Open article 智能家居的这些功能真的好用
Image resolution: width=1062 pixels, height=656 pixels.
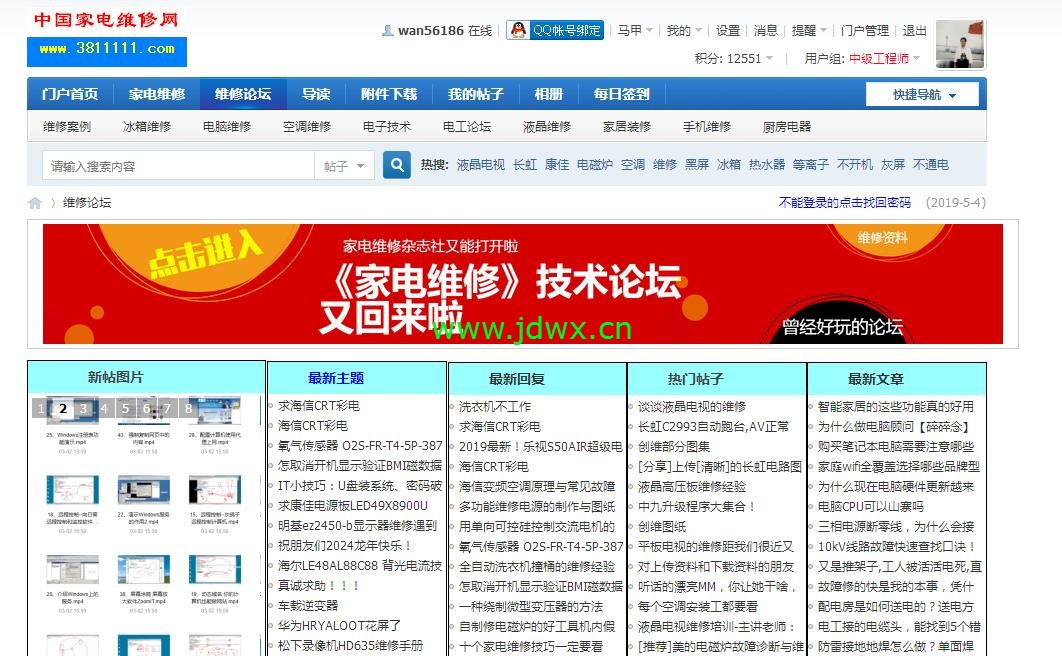coord(895,406)
